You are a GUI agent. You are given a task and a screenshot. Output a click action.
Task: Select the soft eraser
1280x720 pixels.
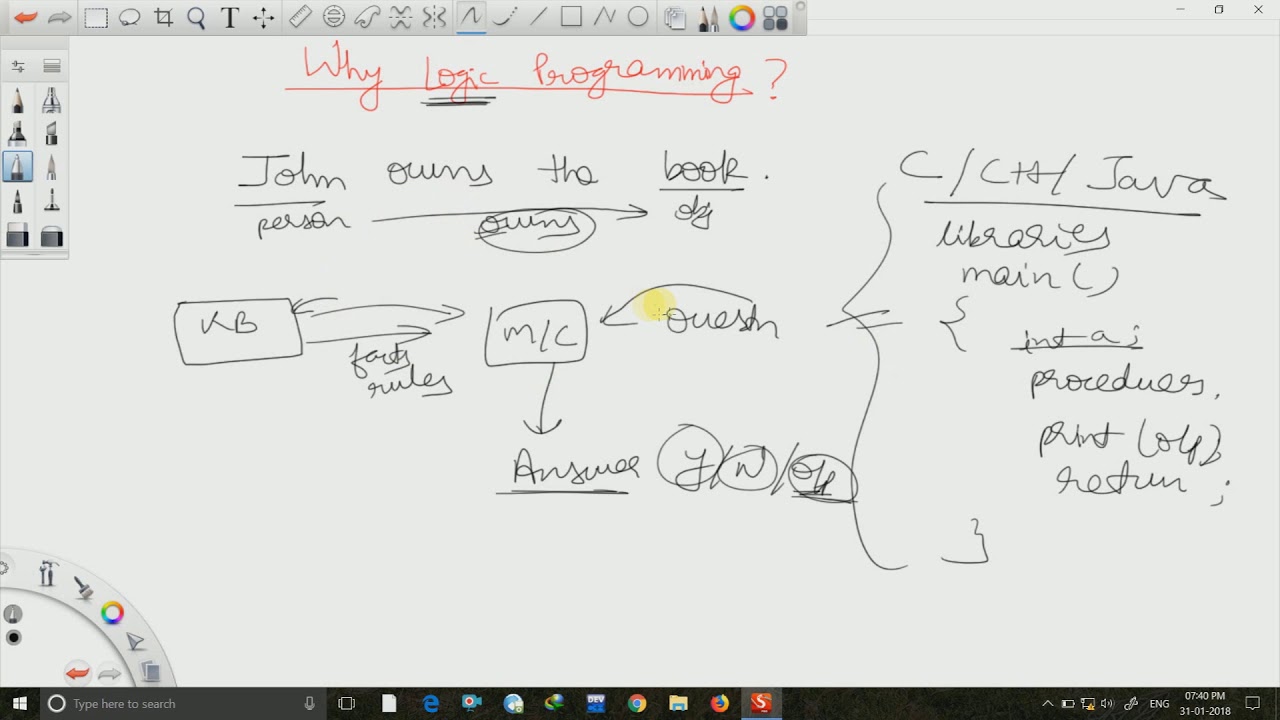(x=51, y=235)
